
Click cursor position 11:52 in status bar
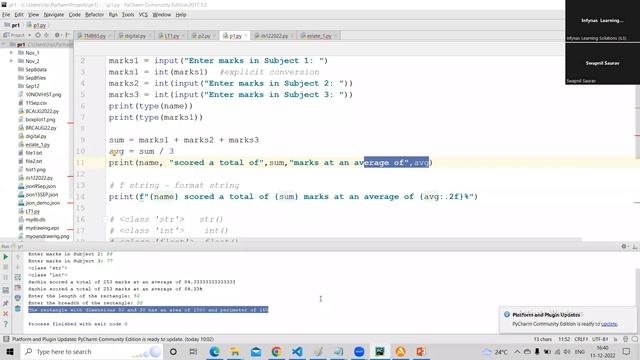(564, 339)
